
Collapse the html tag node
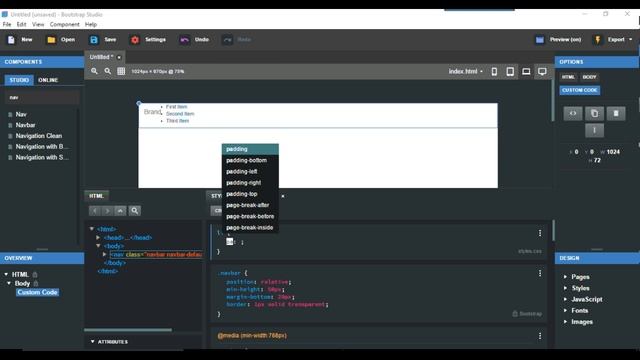[92, 229]
